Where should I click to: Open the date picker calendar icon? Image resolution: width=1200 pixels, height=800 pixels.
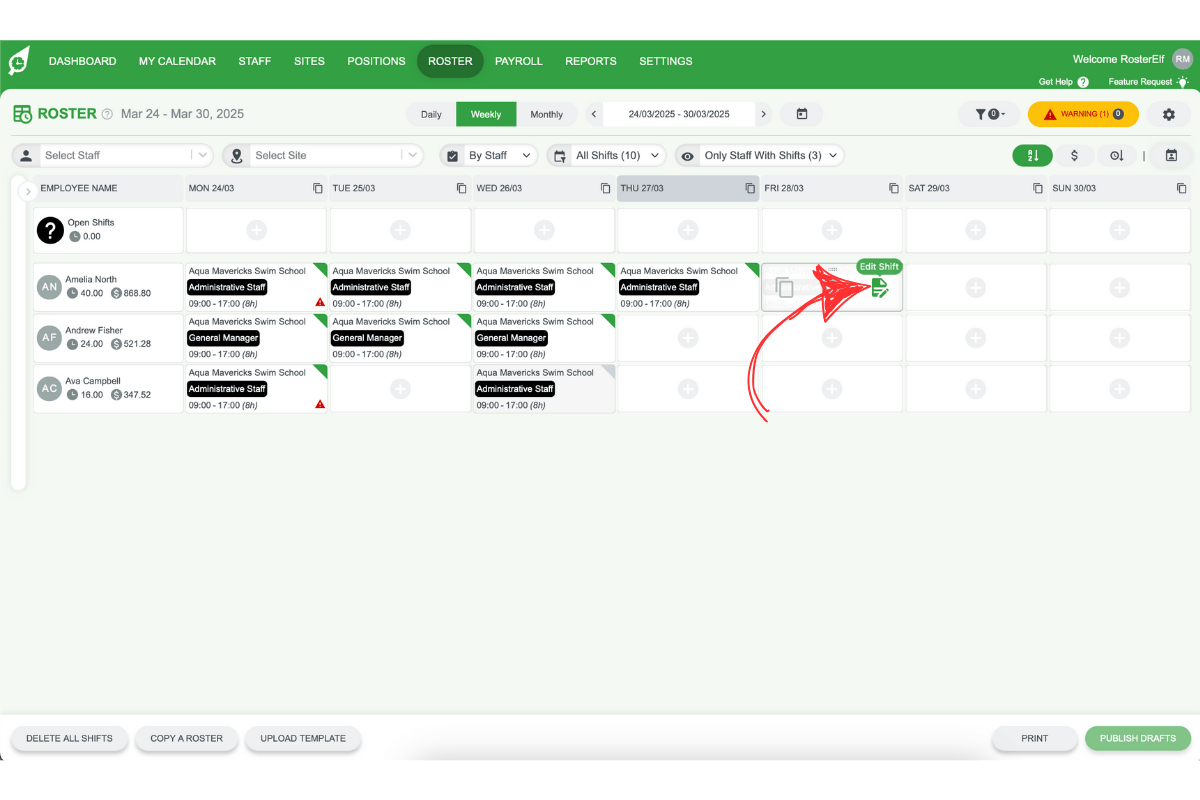pos(802,114)
